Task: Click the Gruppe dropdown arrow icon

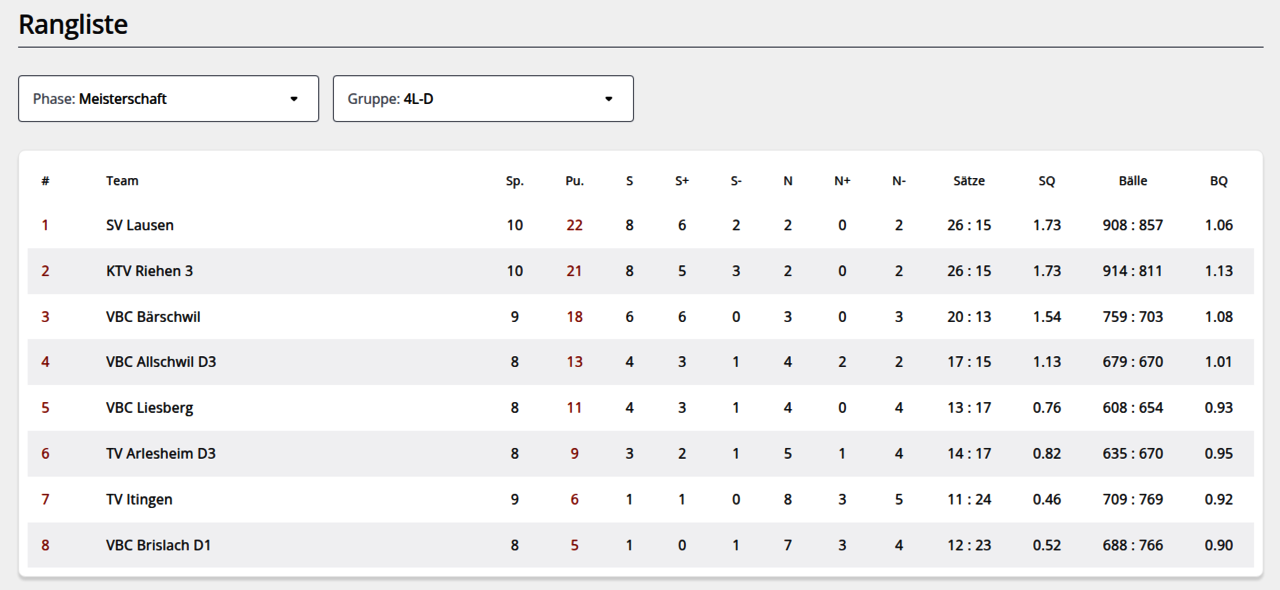Action: pyautogui.click(x=609, y=99)
